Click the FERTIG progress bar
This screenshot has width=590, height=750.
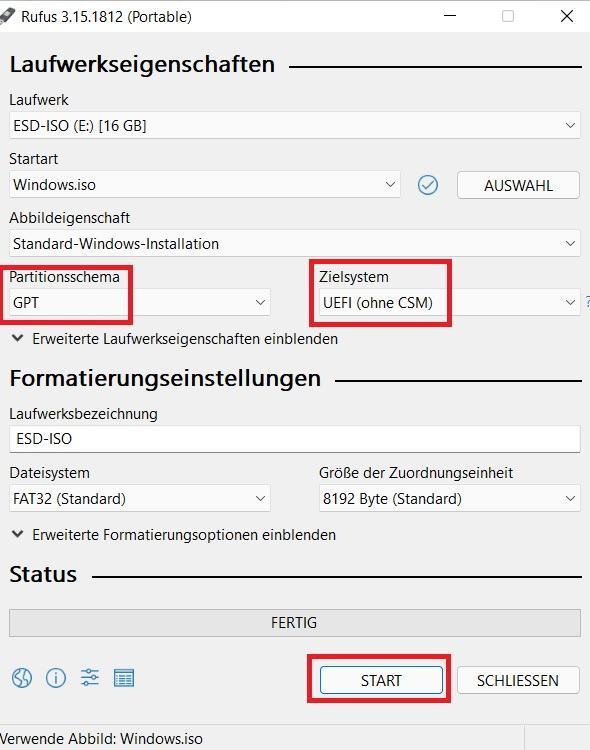(x=295, y=623)
